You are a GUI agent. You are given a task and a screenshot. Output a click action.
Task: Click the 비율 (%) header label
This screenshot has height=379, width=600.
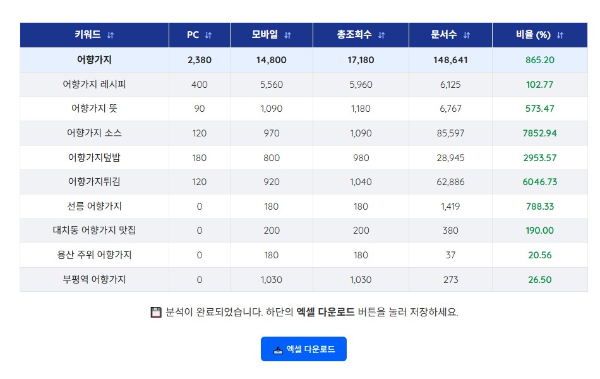[x=533, y=35]
